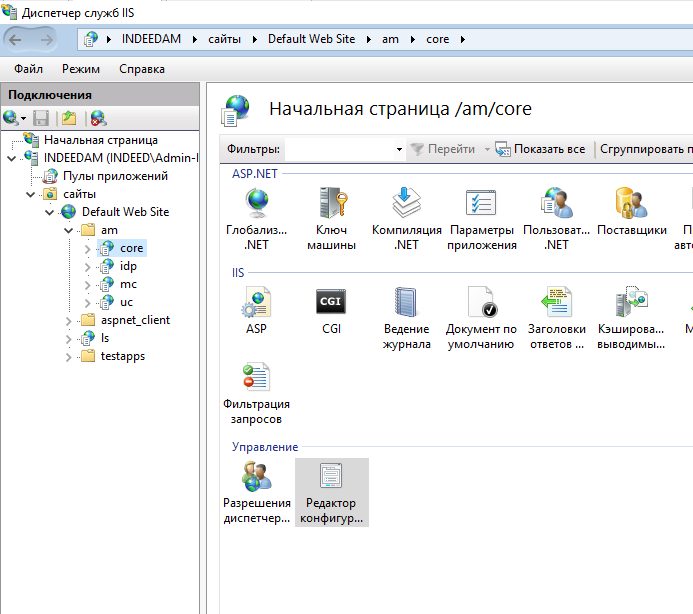Open the filter dropdown arrow

point(399,149)
